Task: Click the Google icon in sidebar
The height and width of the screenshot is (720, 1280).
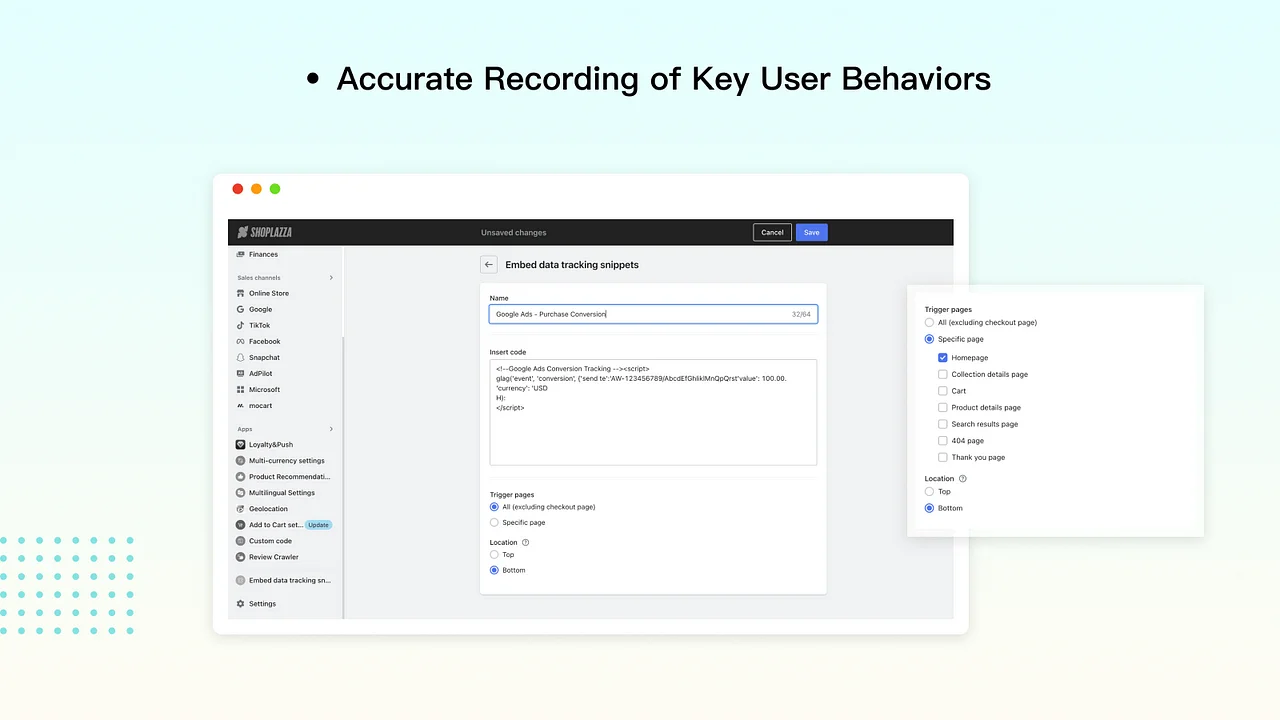Action: 240,310
